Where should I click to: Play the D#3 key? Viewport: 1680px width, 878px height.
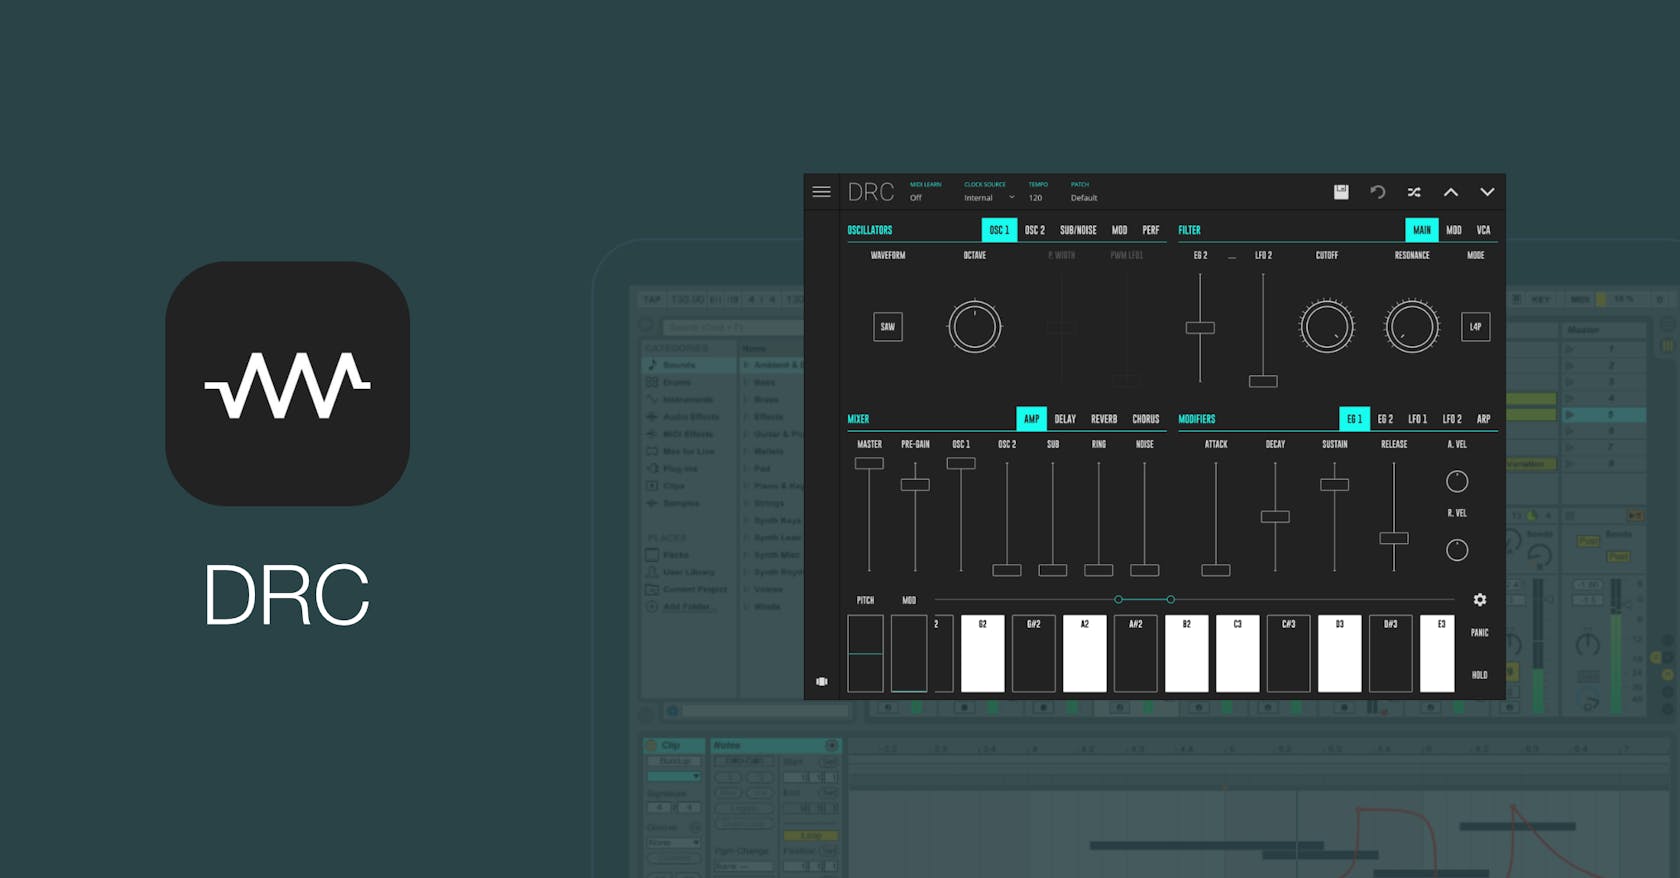tap(1391, 654)
